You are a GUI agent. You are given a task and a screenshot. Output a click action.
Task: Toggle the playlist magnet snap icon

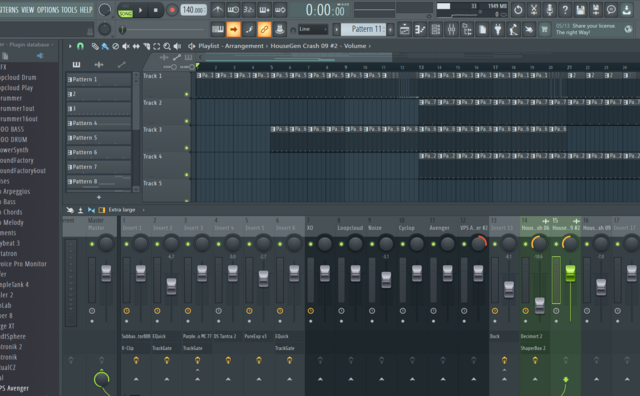click(80, 46)
